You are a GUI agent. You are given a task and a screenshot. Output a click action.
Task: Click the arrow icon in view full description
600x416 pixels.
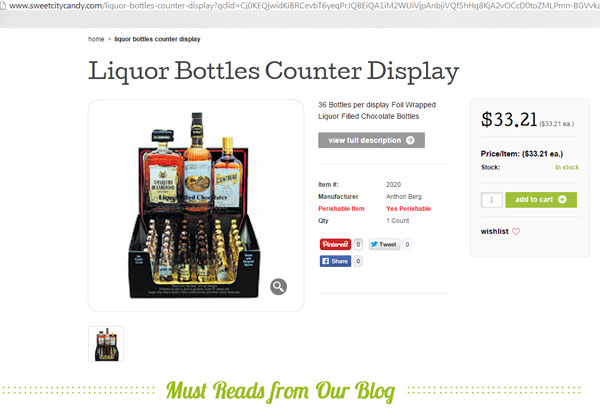coord(410,140)
